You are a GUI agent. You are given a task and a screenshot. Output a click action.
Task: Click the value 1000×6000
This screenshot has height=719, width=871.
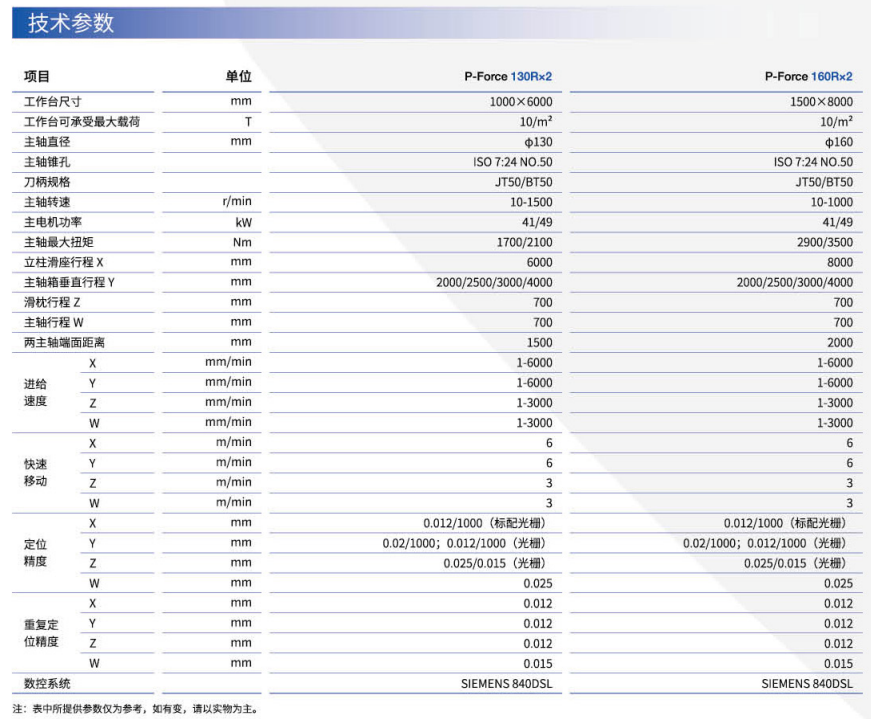click(521, 102)
